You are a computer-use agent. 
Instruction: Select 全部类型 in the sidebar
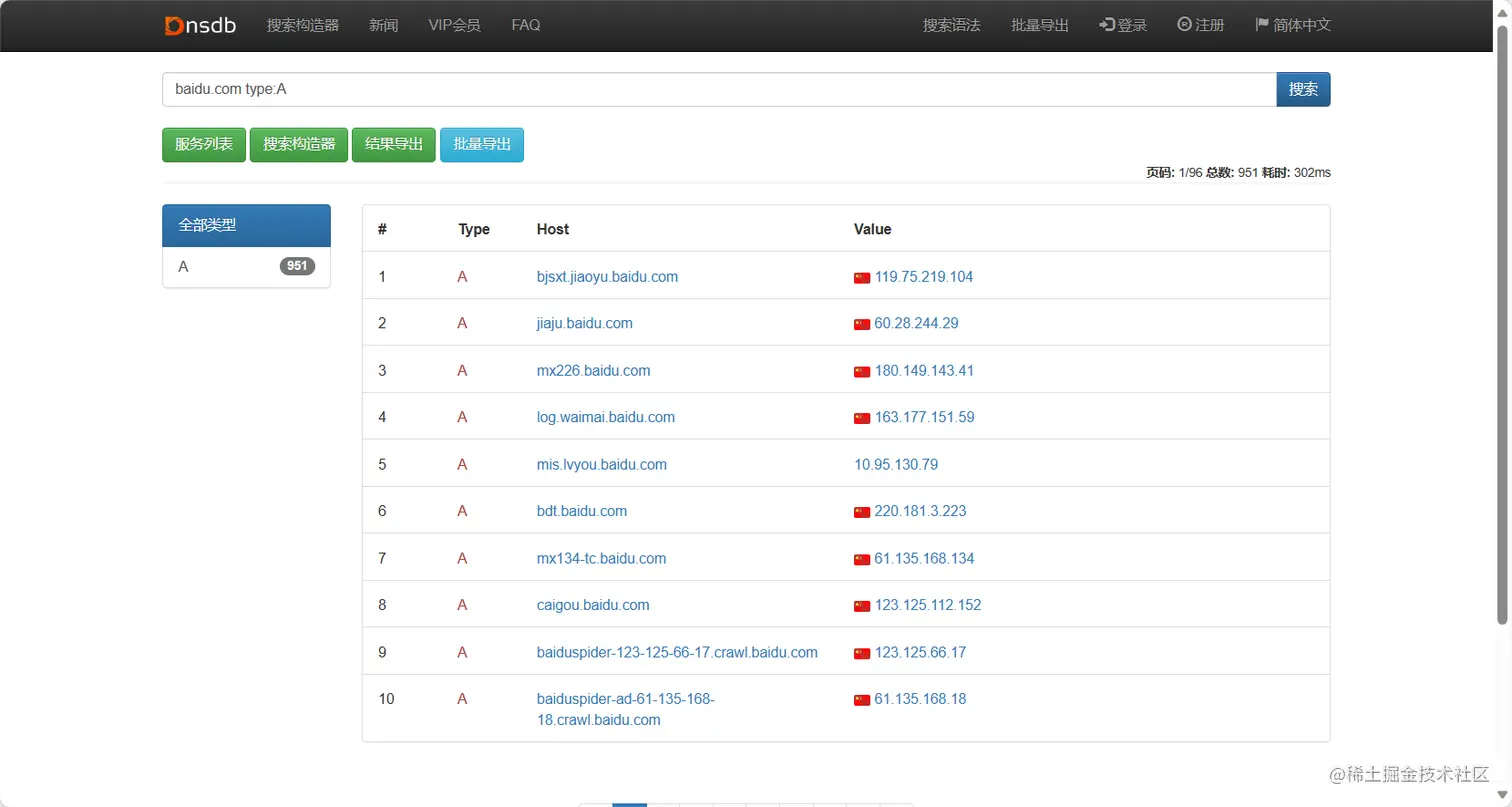click(x=246, y=225)
